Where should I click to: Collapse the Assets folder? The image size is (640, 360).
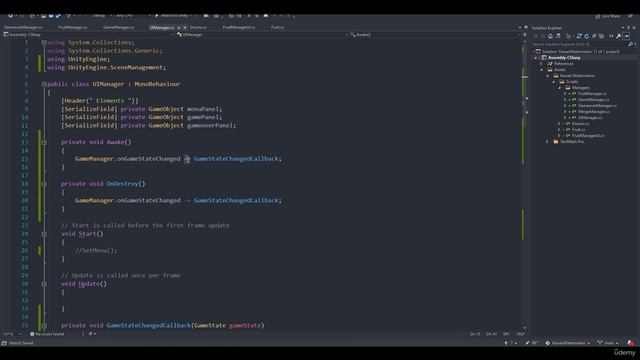[x=542, y=70]
